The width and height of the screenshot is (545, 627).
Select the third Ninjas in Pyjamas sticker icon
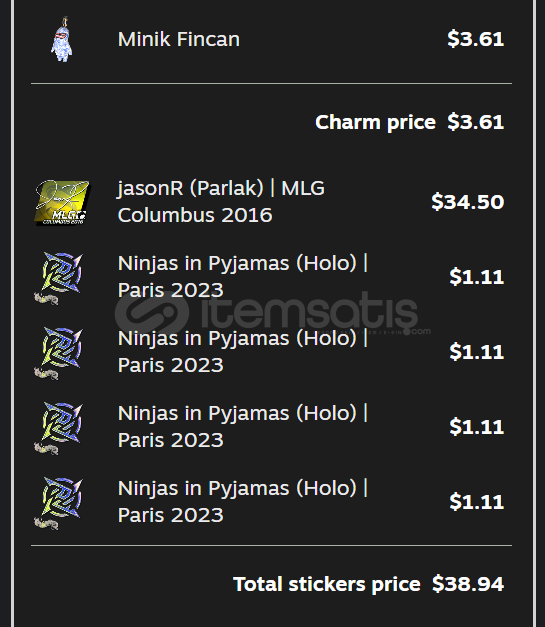click(59, 427)
